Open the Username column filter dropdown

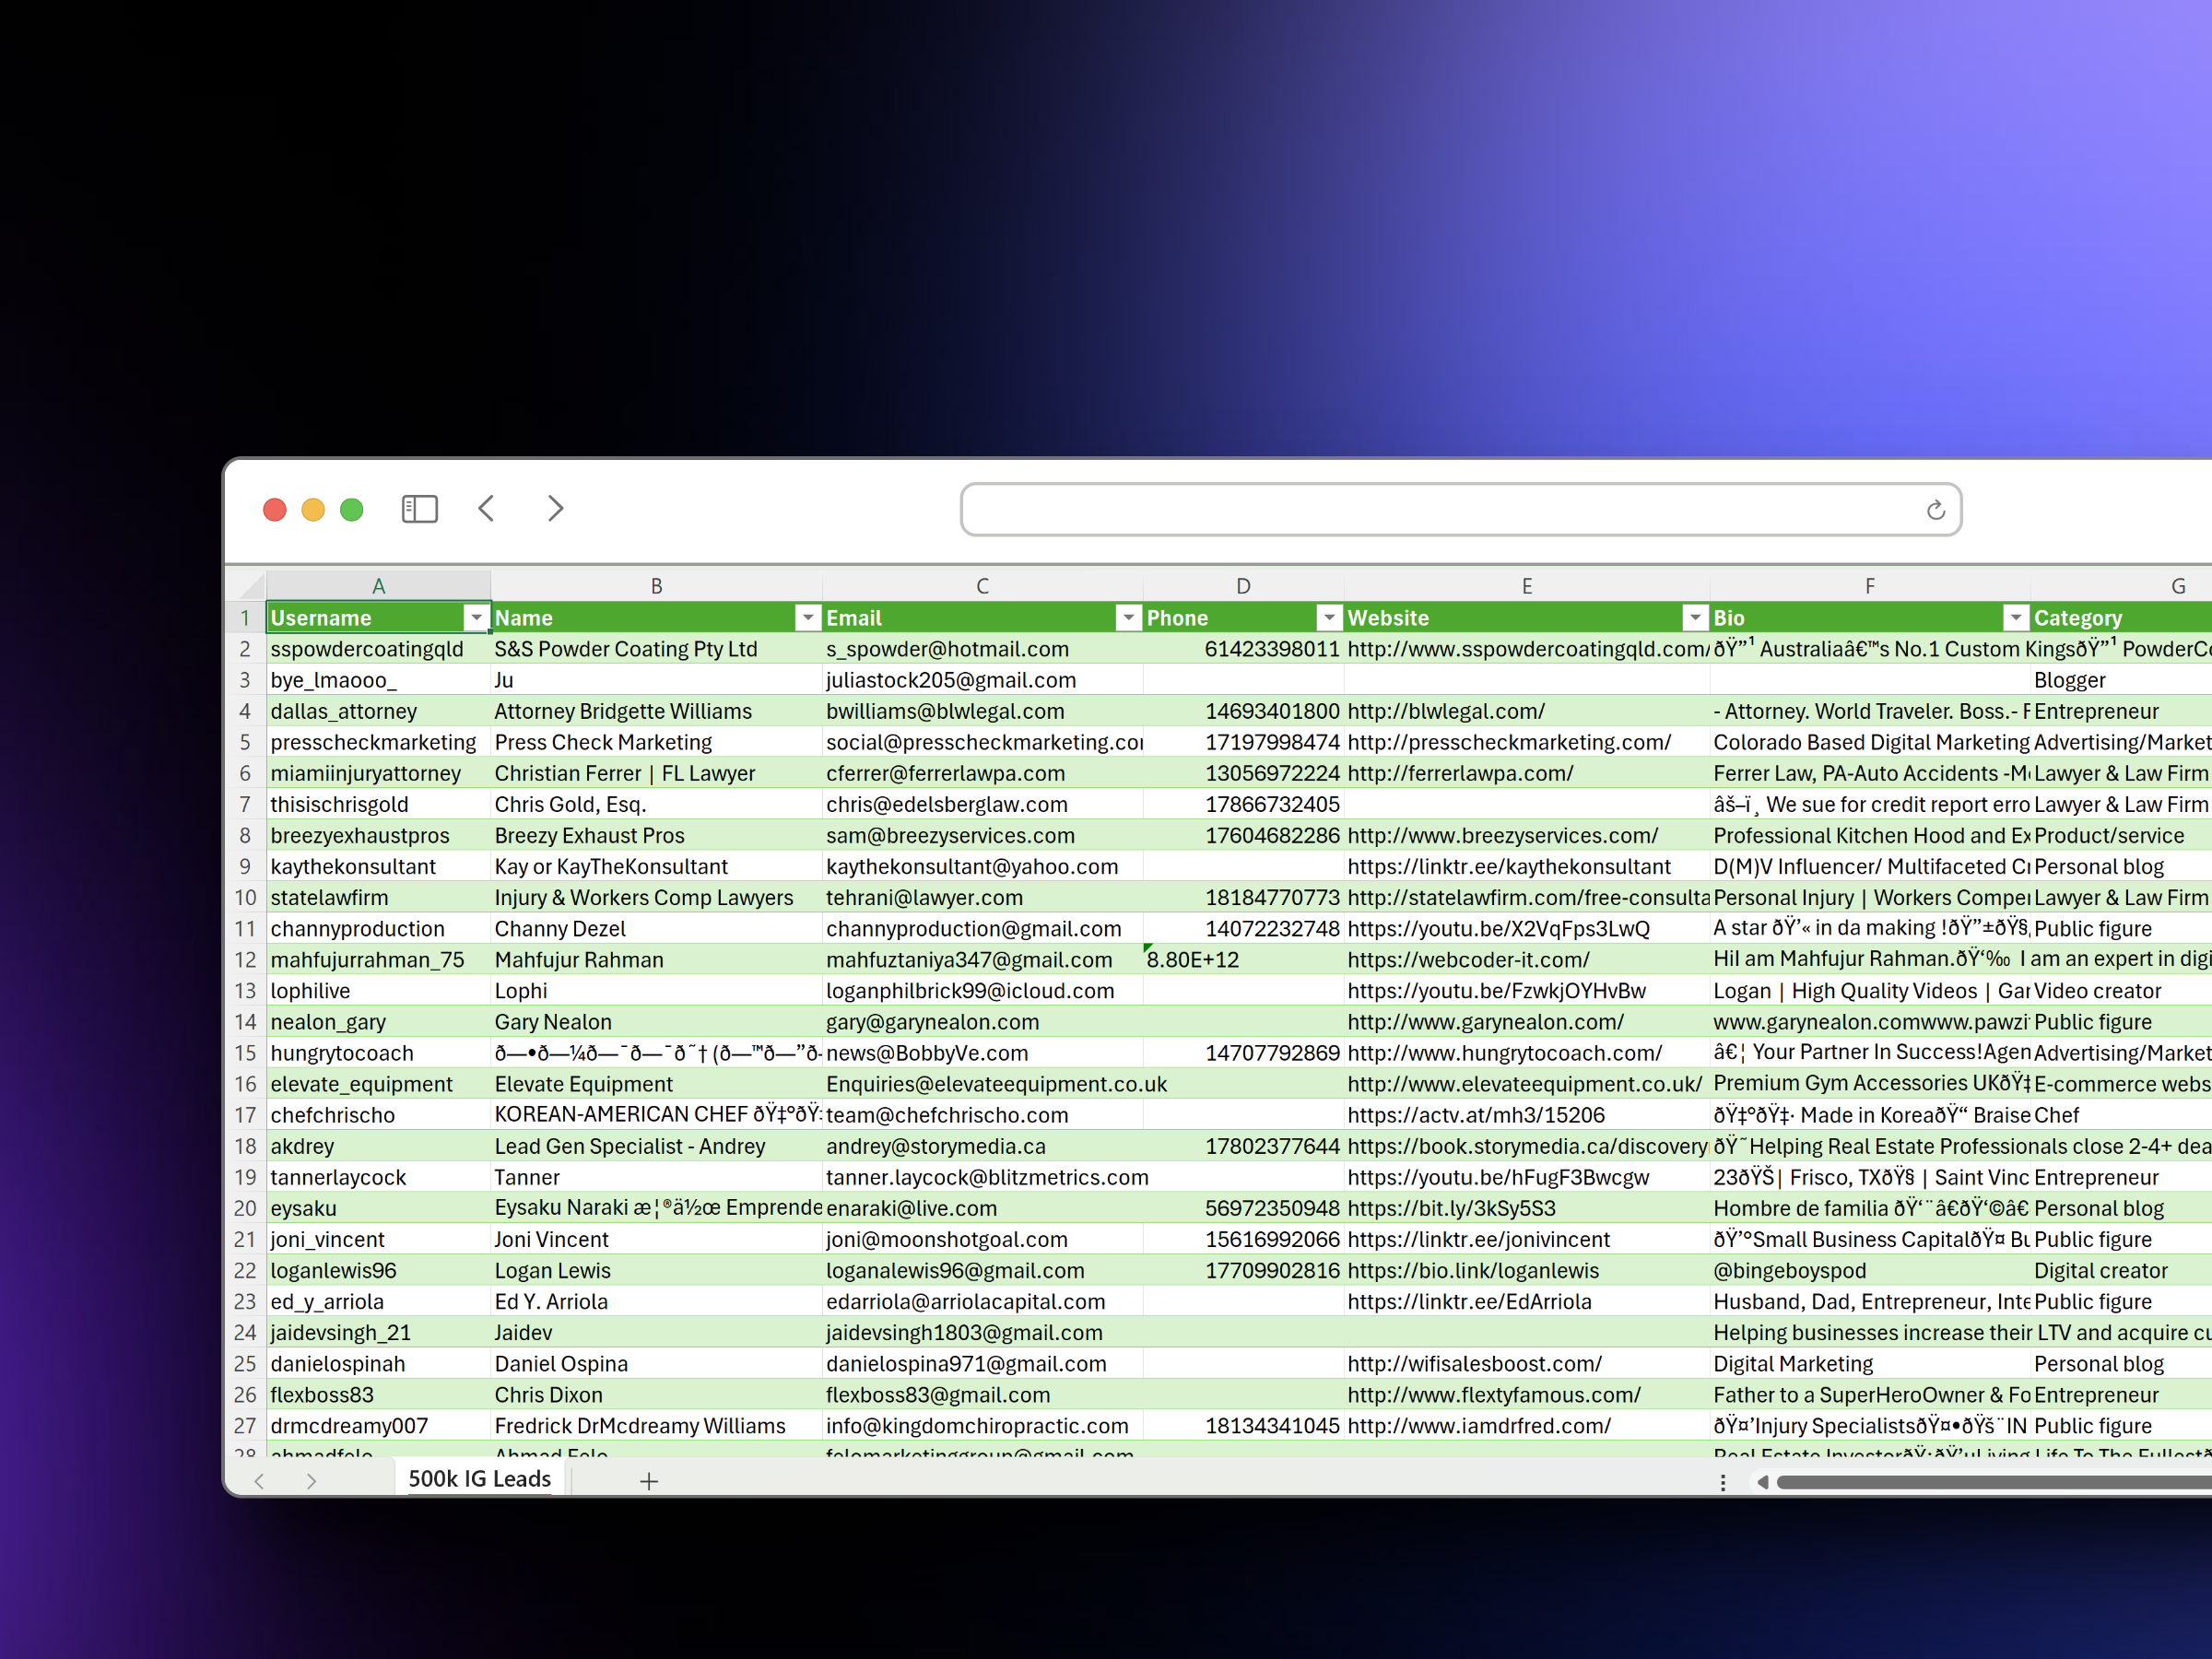(x=476, y=618)
